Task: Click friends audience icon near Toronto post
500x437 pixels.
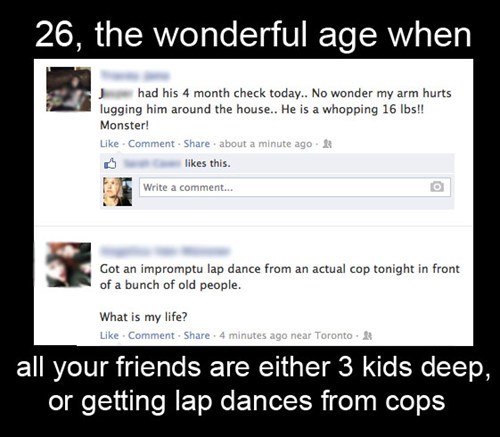Action: click(368, 335)
